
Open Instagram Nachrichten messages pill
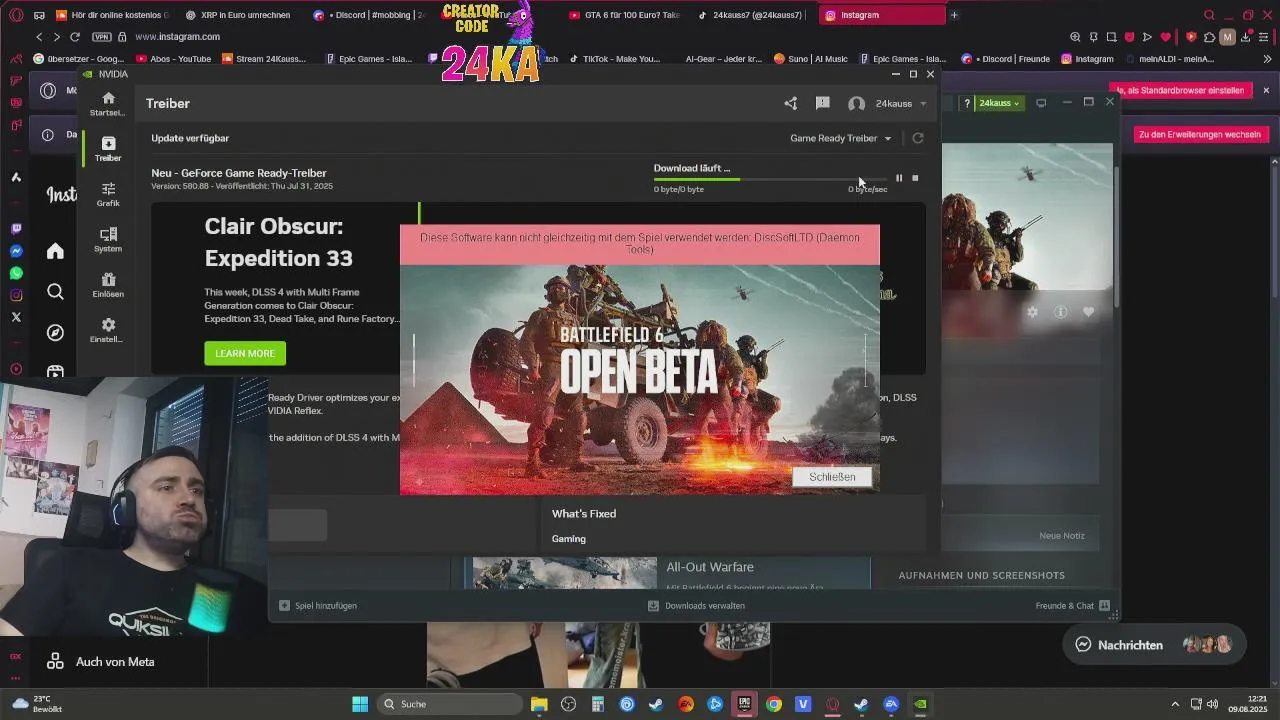[x=1153, y=645]
